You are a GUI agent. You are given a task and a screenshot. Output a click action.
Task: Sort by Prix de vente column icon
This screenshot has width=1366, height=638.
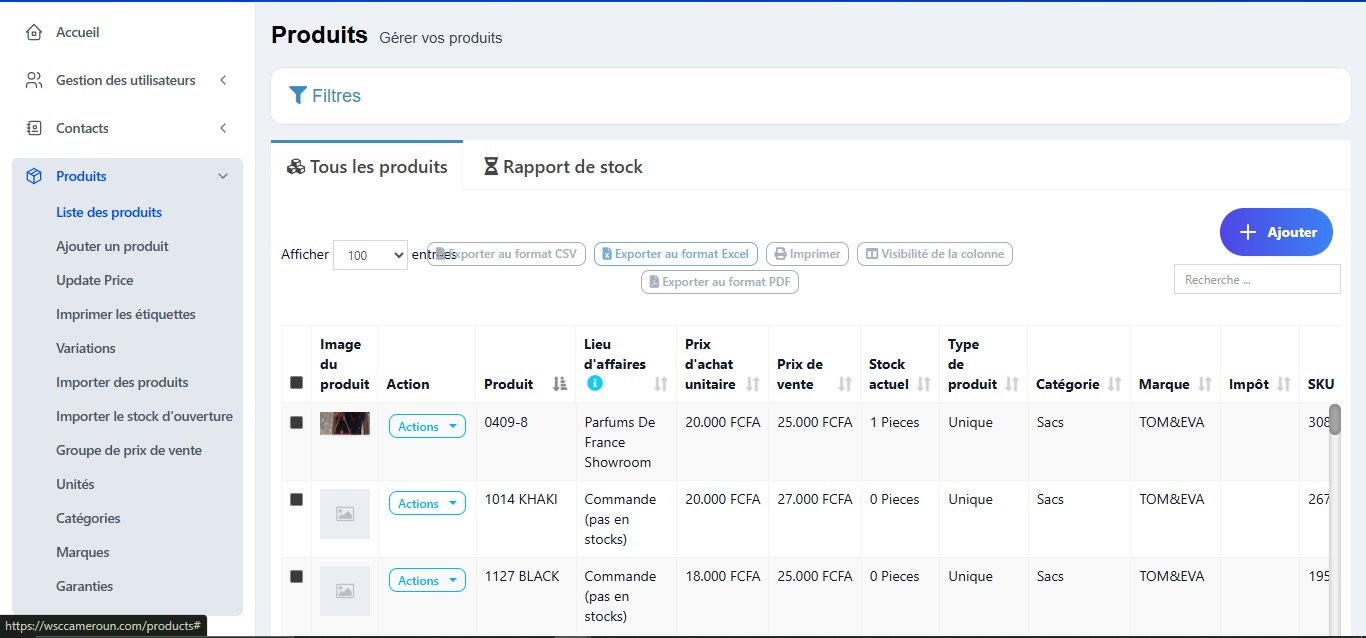click(845, 384)
